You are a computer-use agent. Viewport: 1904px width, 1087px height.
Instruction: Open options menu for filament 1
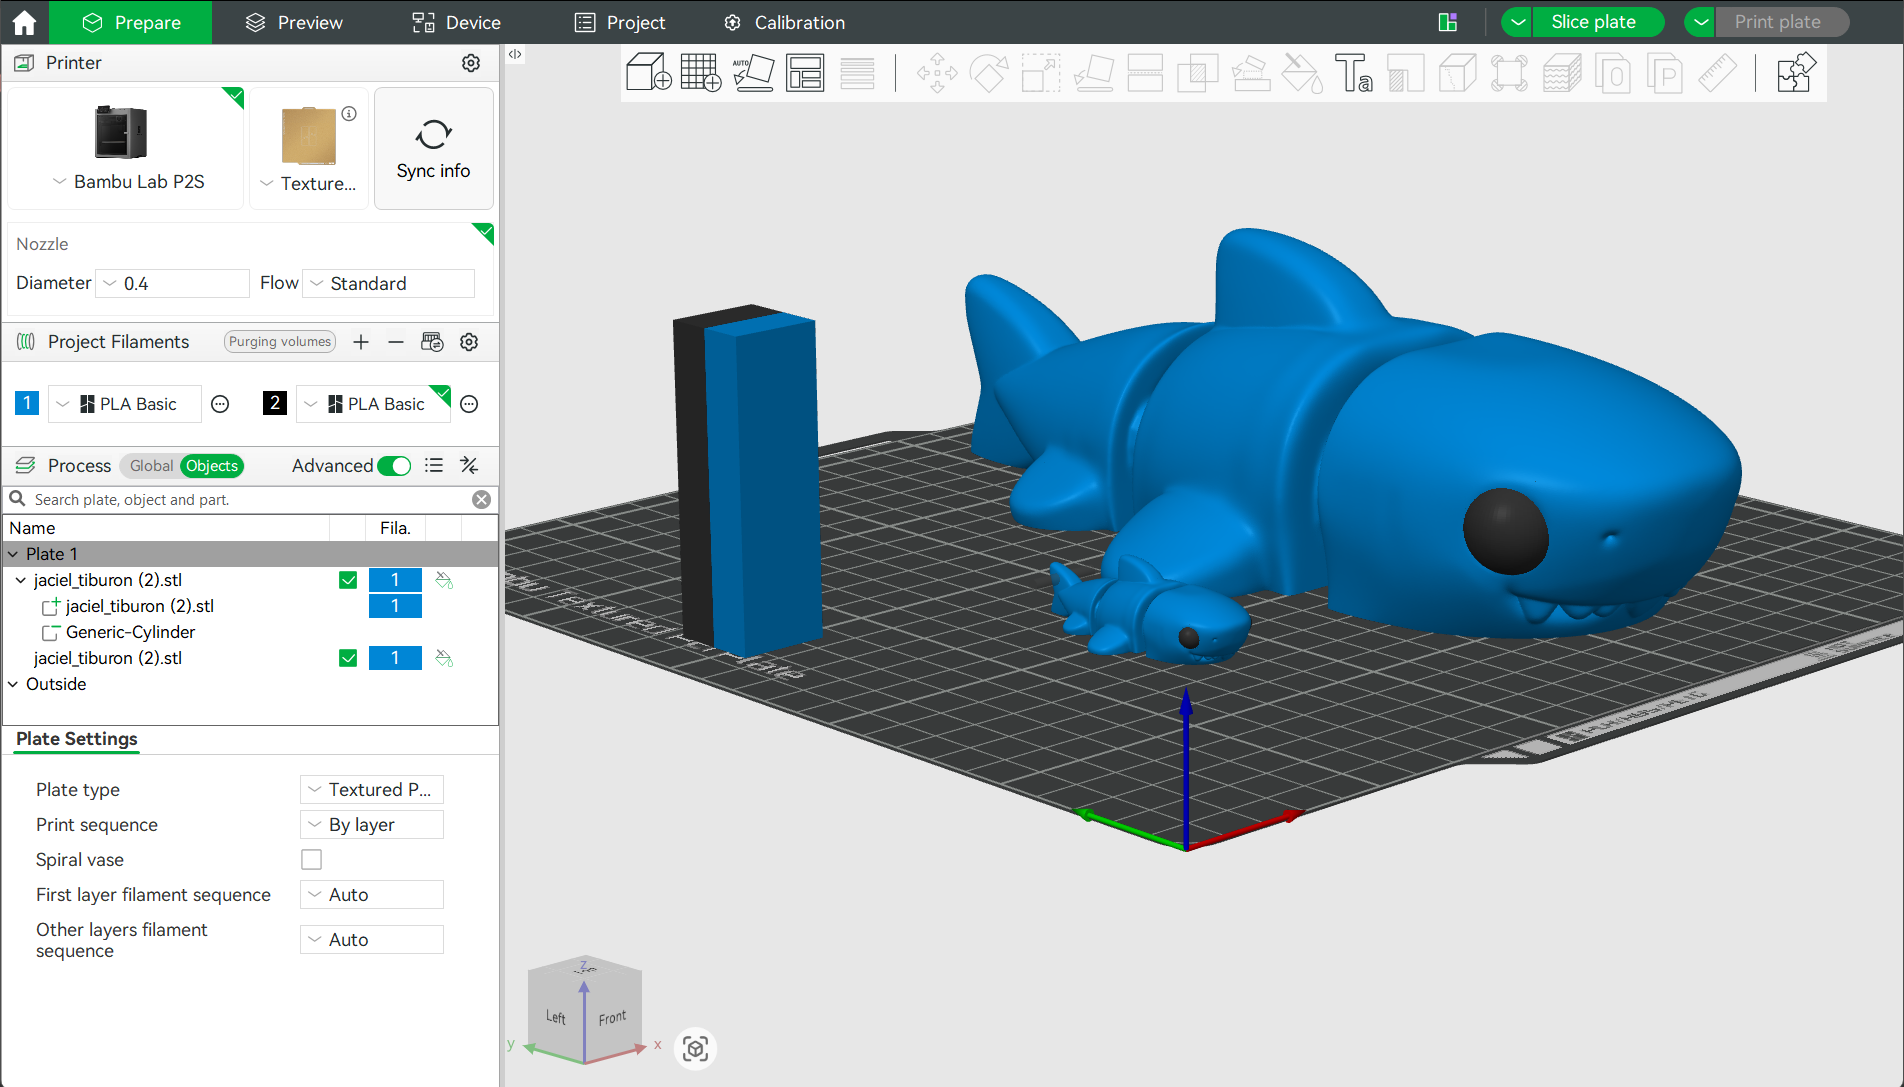tap(220, 404)
